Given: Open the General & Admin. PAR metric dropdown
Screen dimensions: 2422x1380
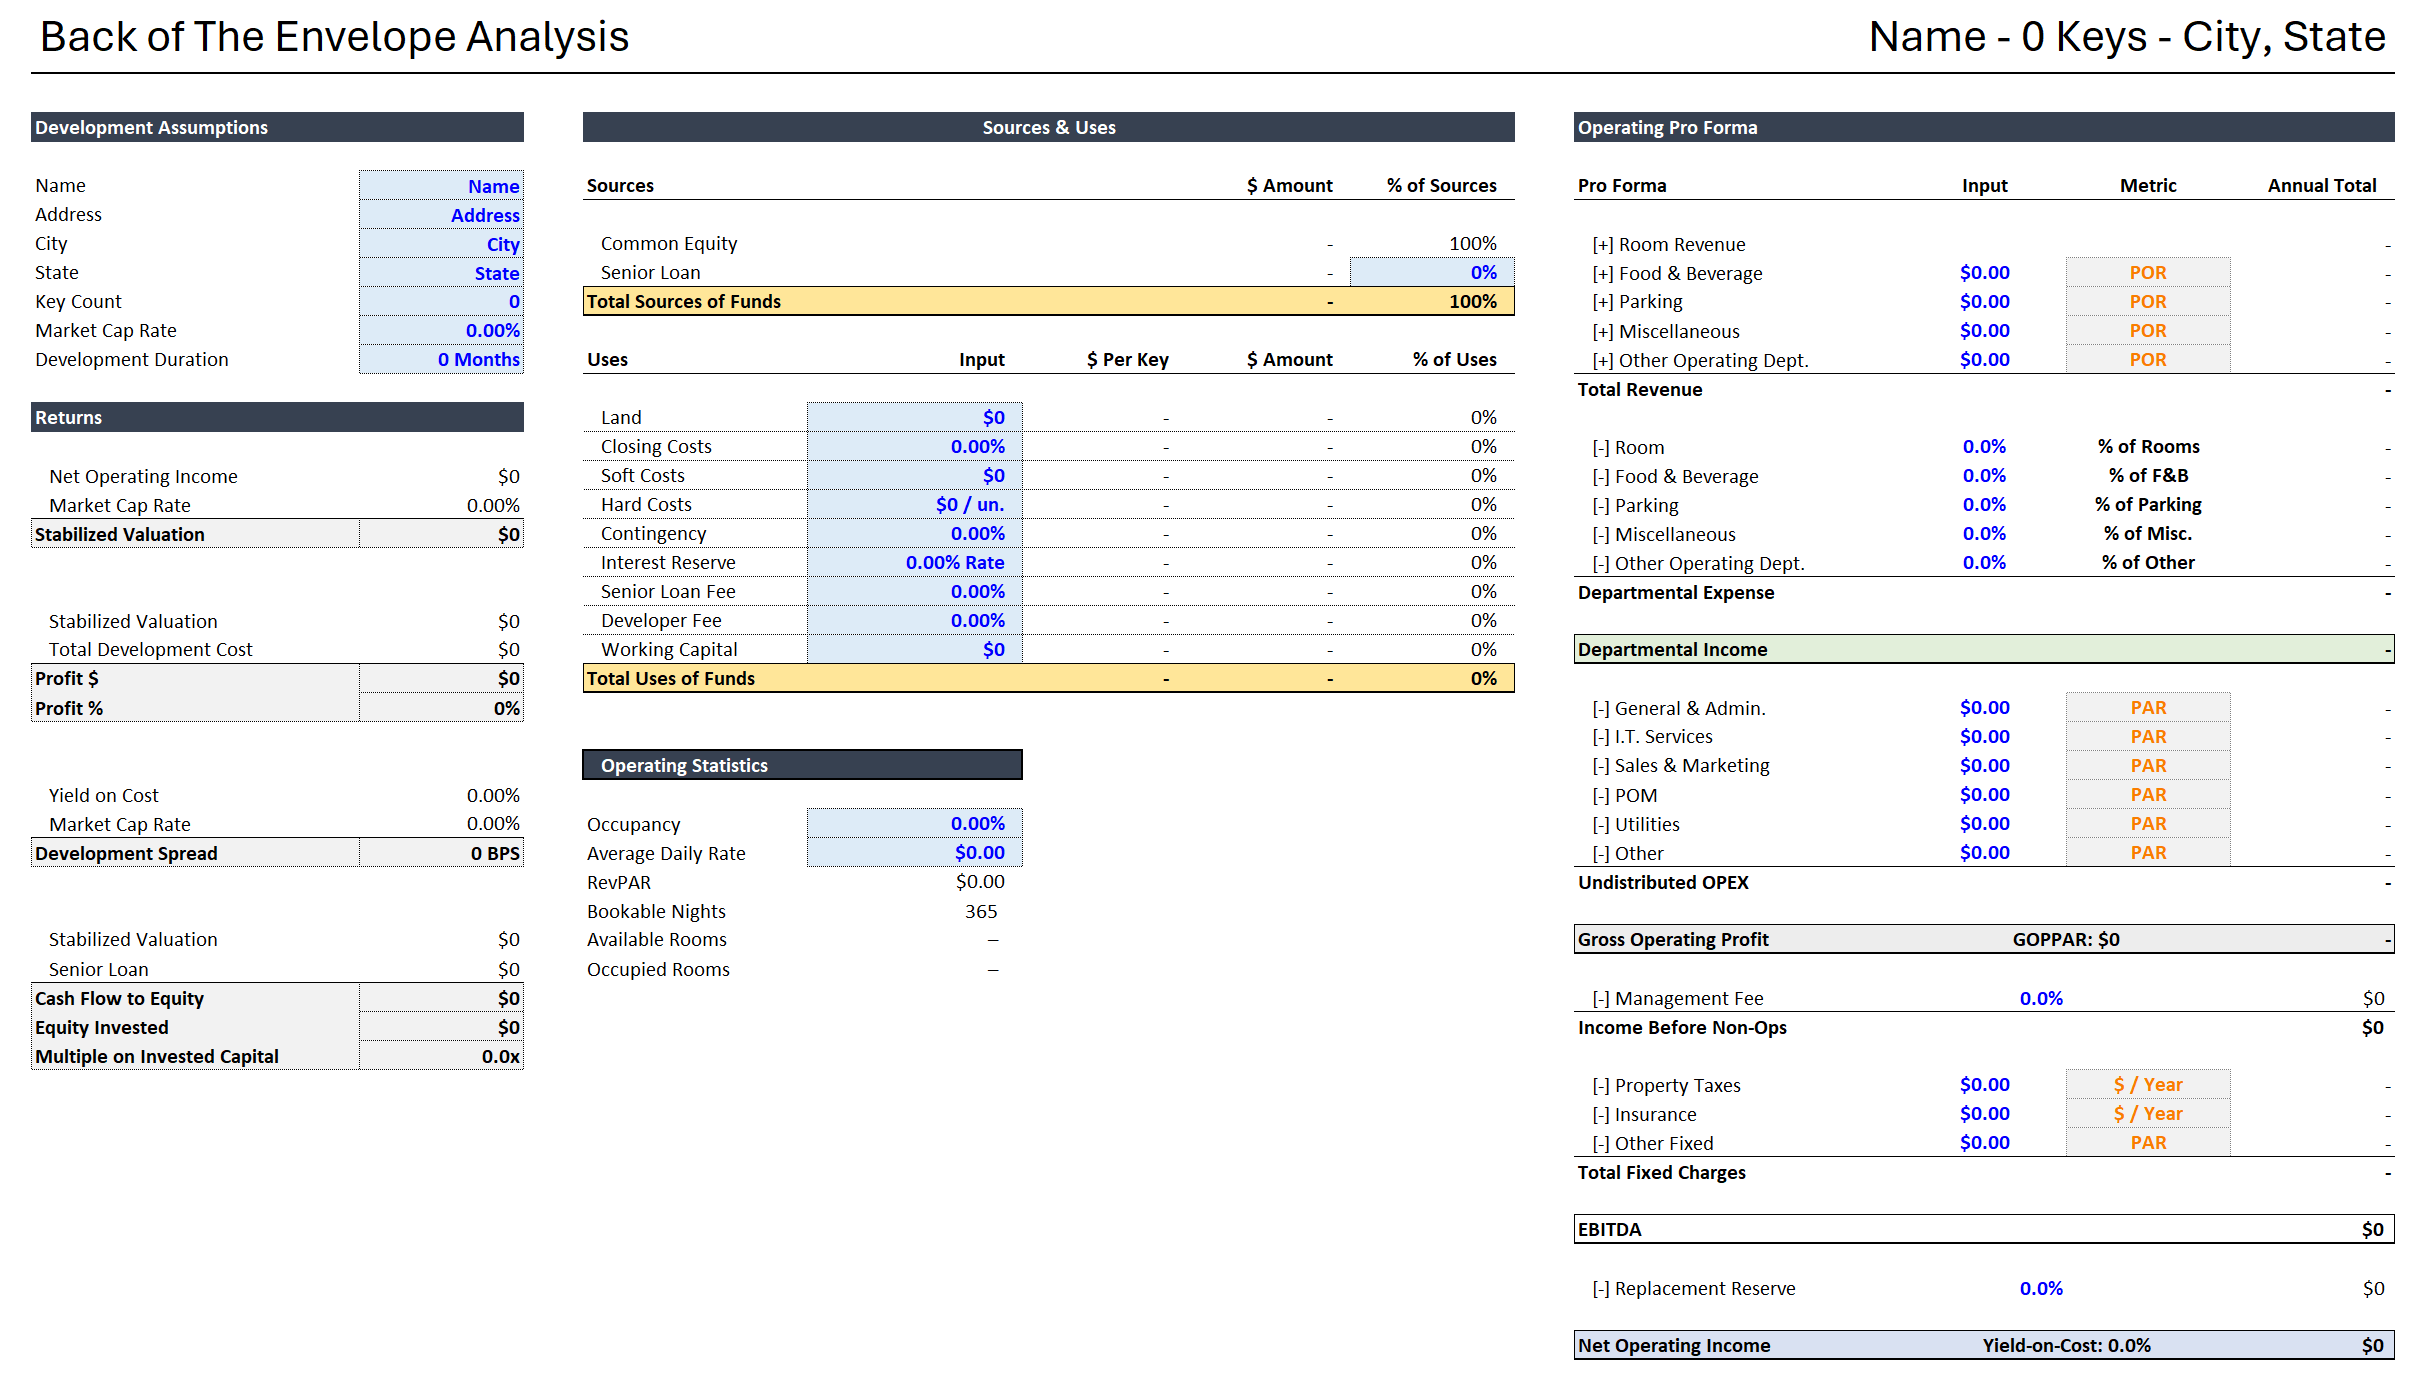Looking at the screenshot, I should coord(2148,708).
